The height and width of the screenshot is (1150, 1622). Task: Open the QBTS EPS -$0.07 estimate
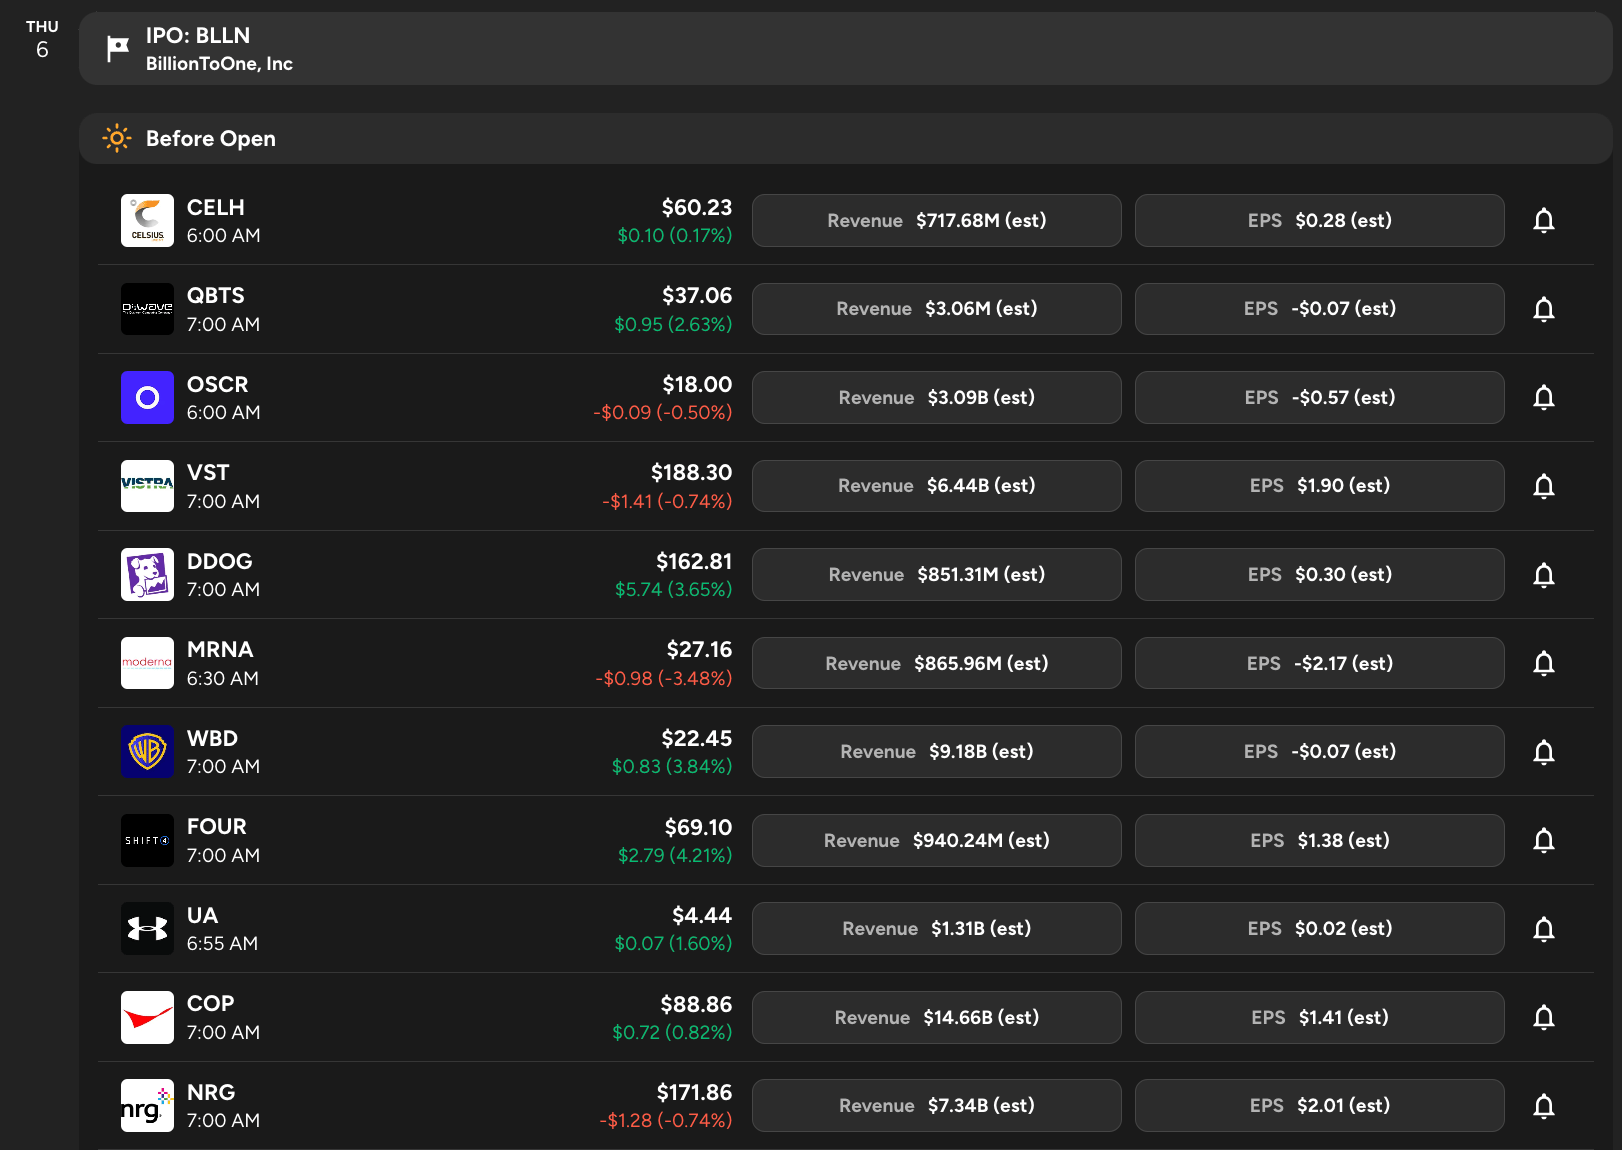tap(1320, 309)
